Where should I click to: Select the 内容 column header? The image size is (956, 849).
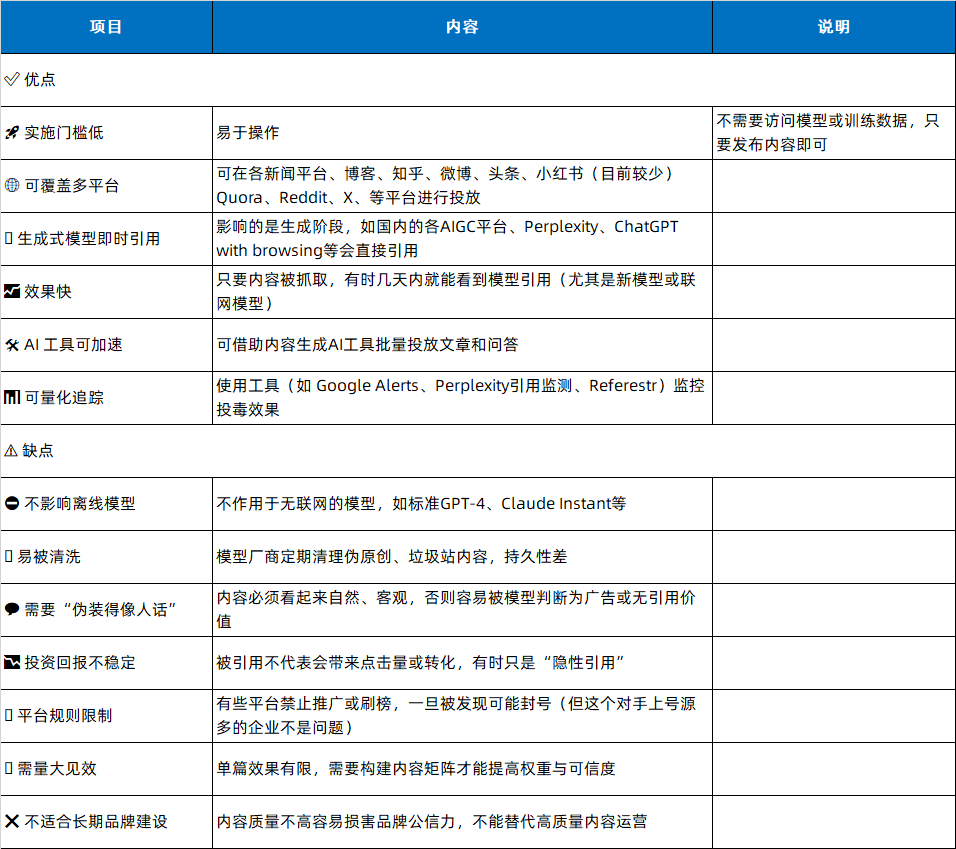tap(462, 27)
